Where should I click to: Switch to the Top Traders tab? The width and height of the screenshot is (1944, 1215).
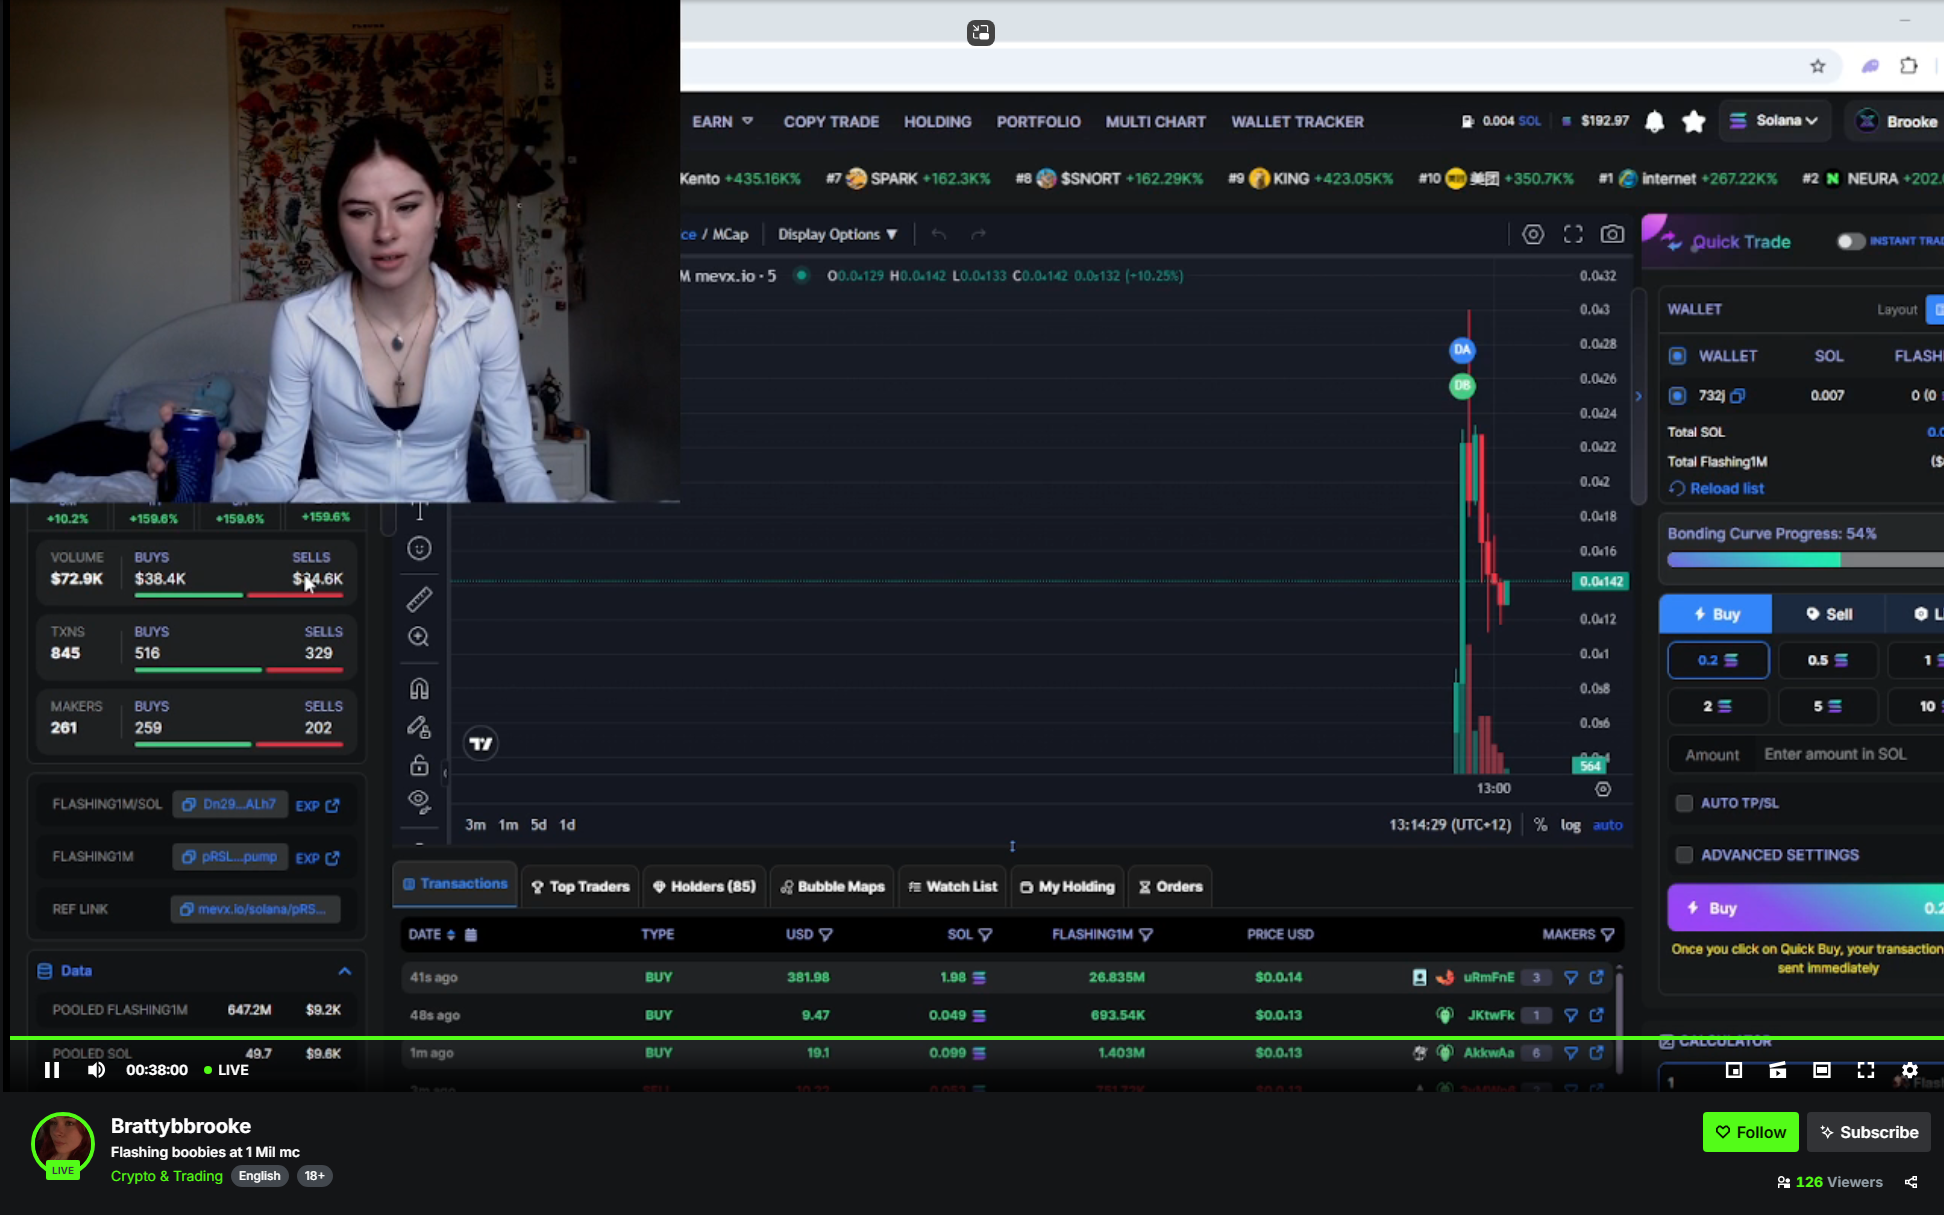coord(580,887)
